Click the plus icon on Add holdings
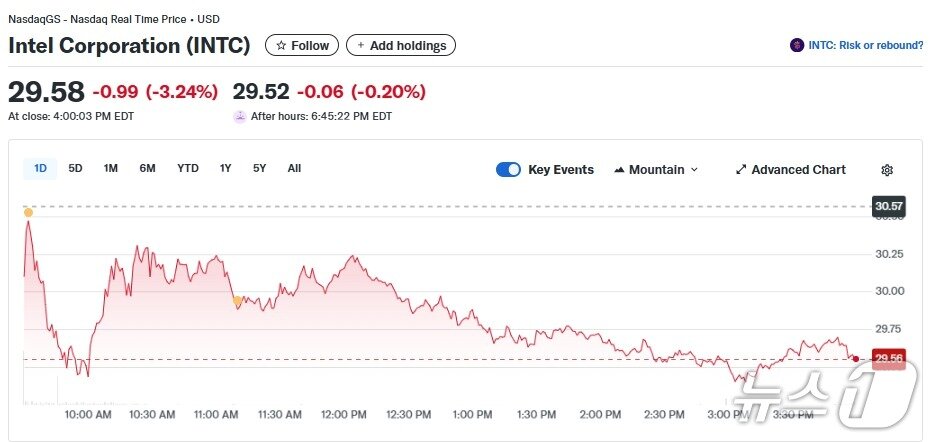The height and width of the screenshot is (442, 931). pos(360,45)
